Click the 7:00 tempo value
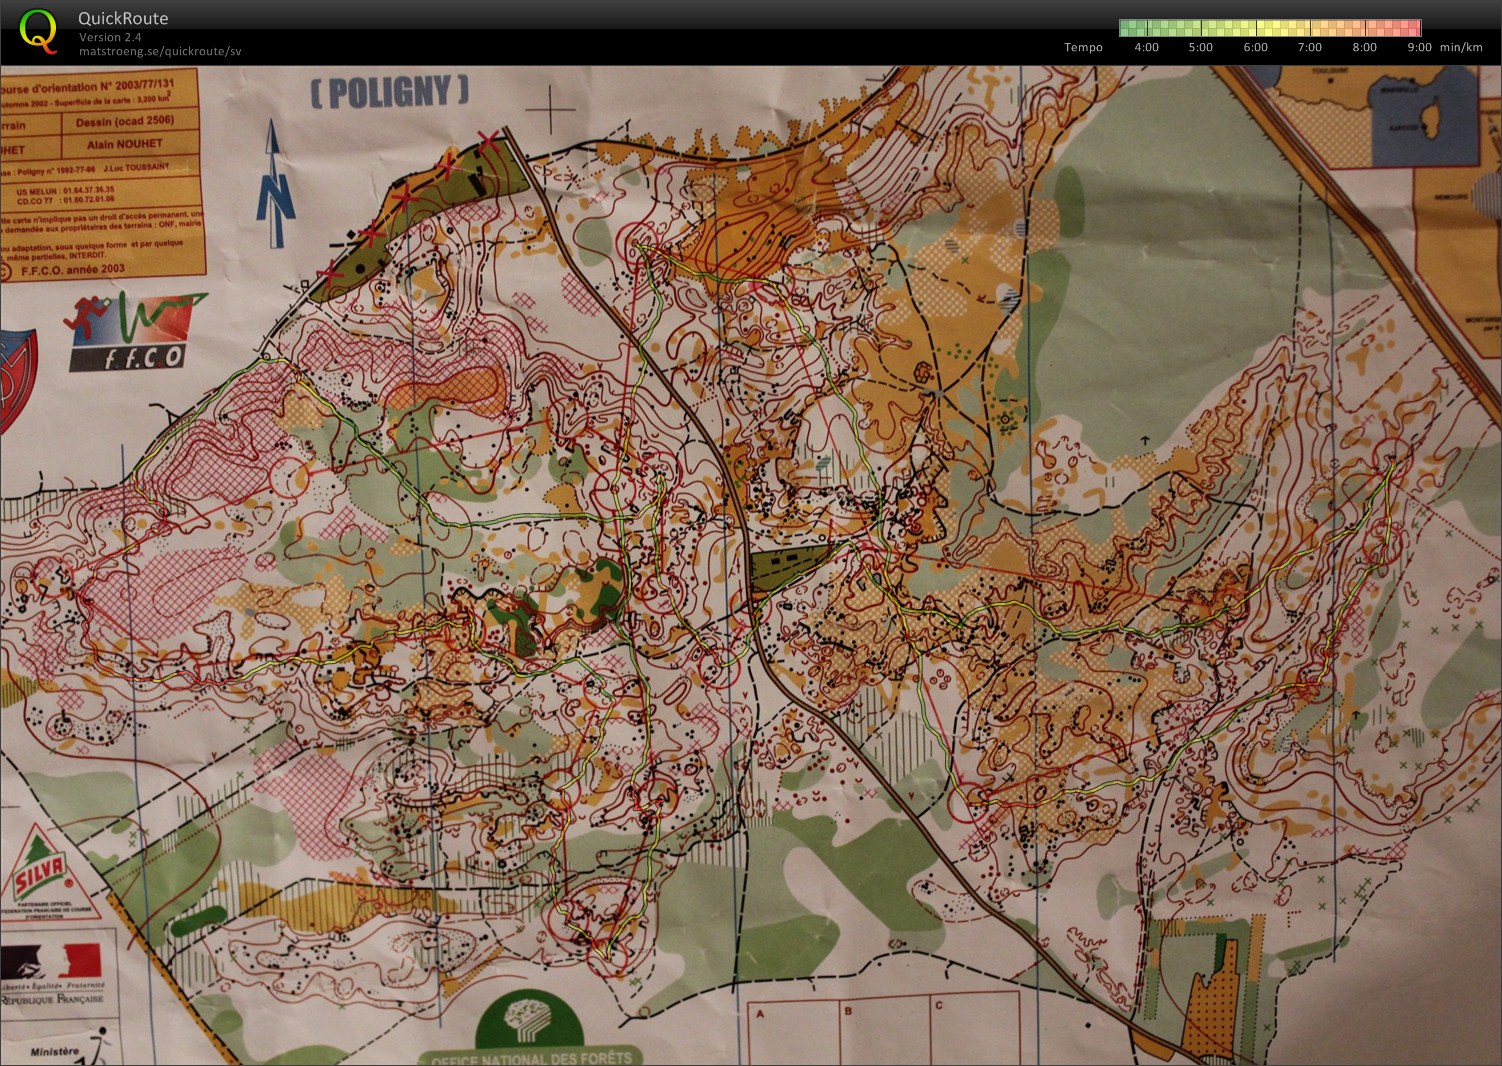Viewport: 1502px width, 1066px height. [1309, 47]
